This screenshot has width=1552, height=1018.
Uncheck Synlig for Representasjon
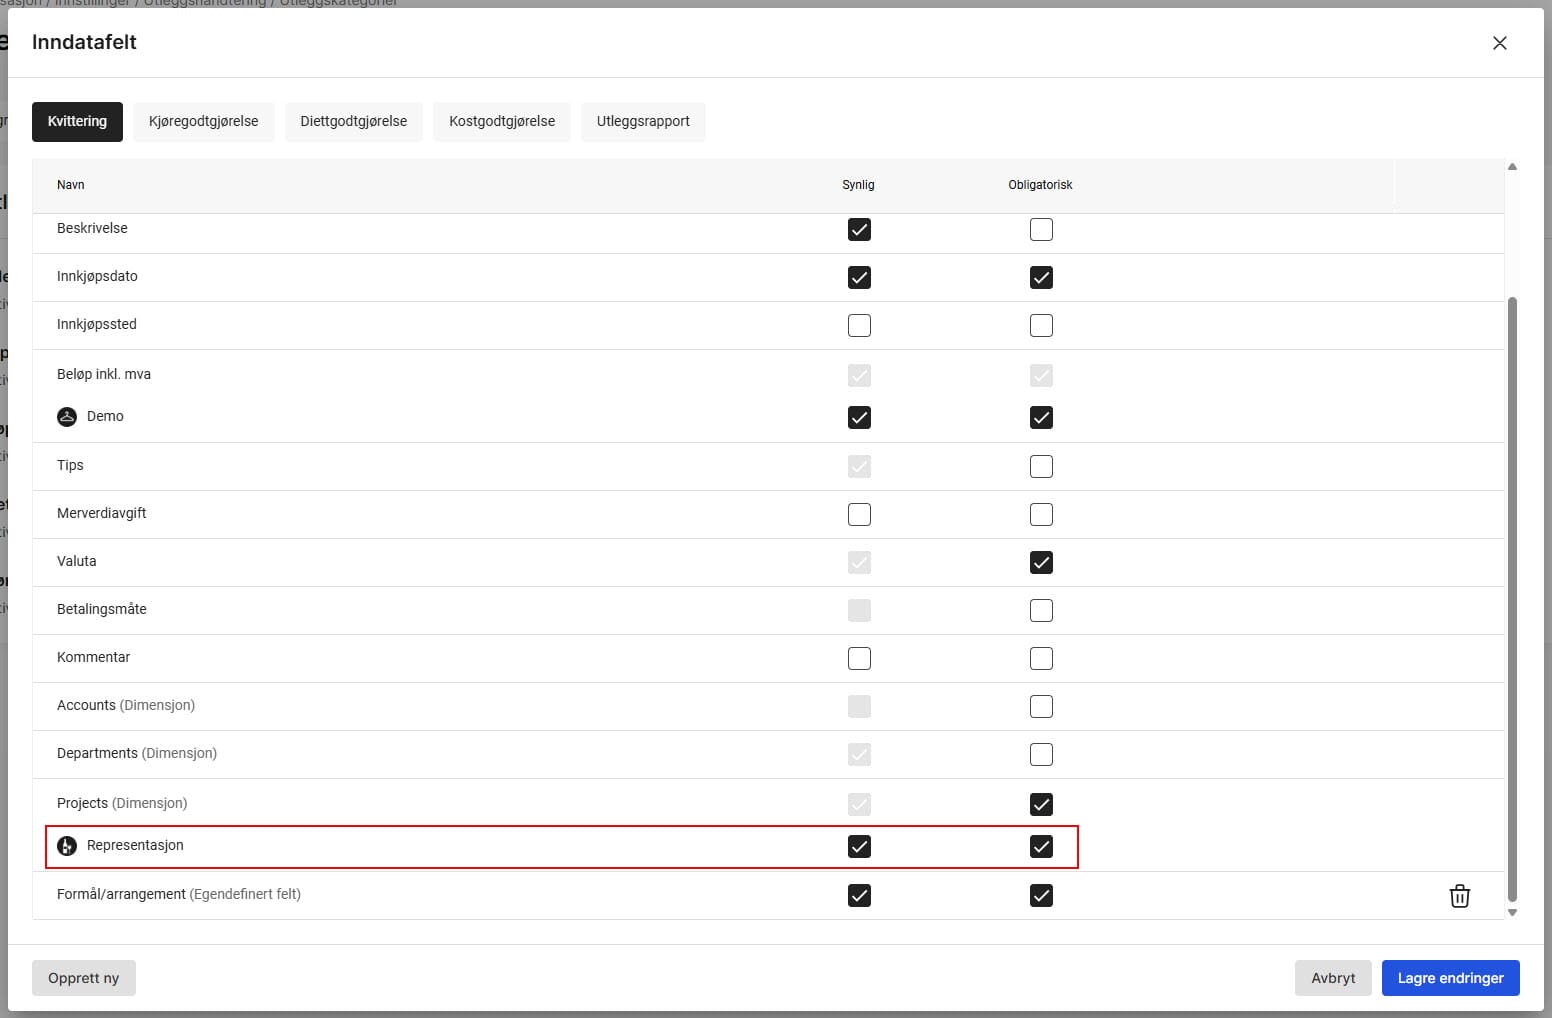pyautogui.click(x=859, y=847)
